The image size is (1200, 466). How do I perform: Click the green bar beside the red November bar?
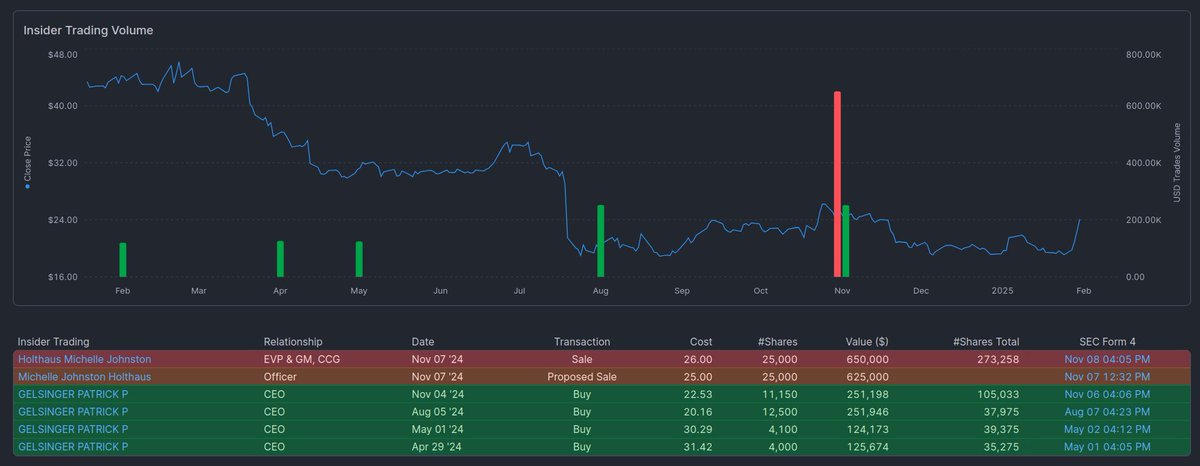point(846,241)
